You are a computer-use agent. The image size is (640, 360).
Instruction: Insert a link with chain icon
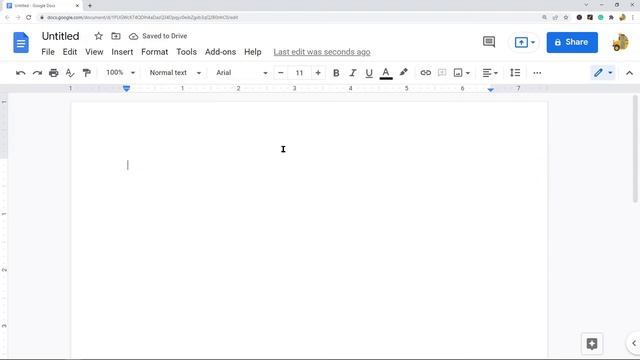click(425, 73)
